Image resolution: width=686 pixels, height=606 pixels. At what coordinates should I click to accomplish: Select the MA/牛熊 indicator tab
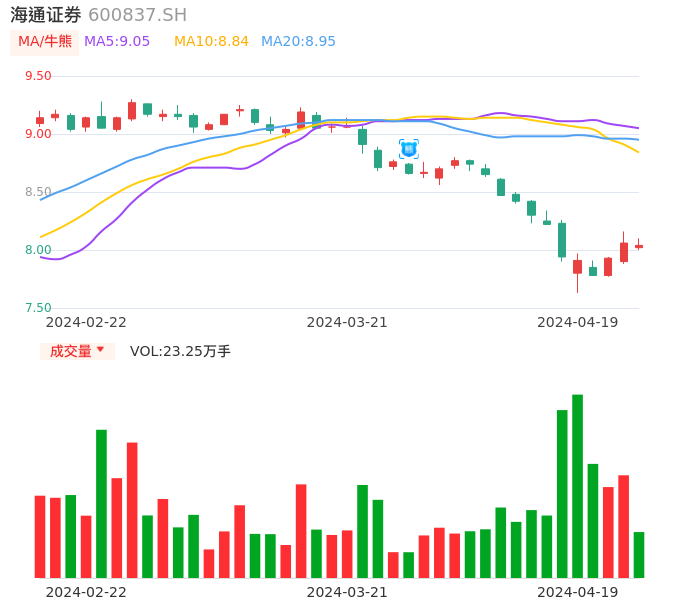point(45,42)
